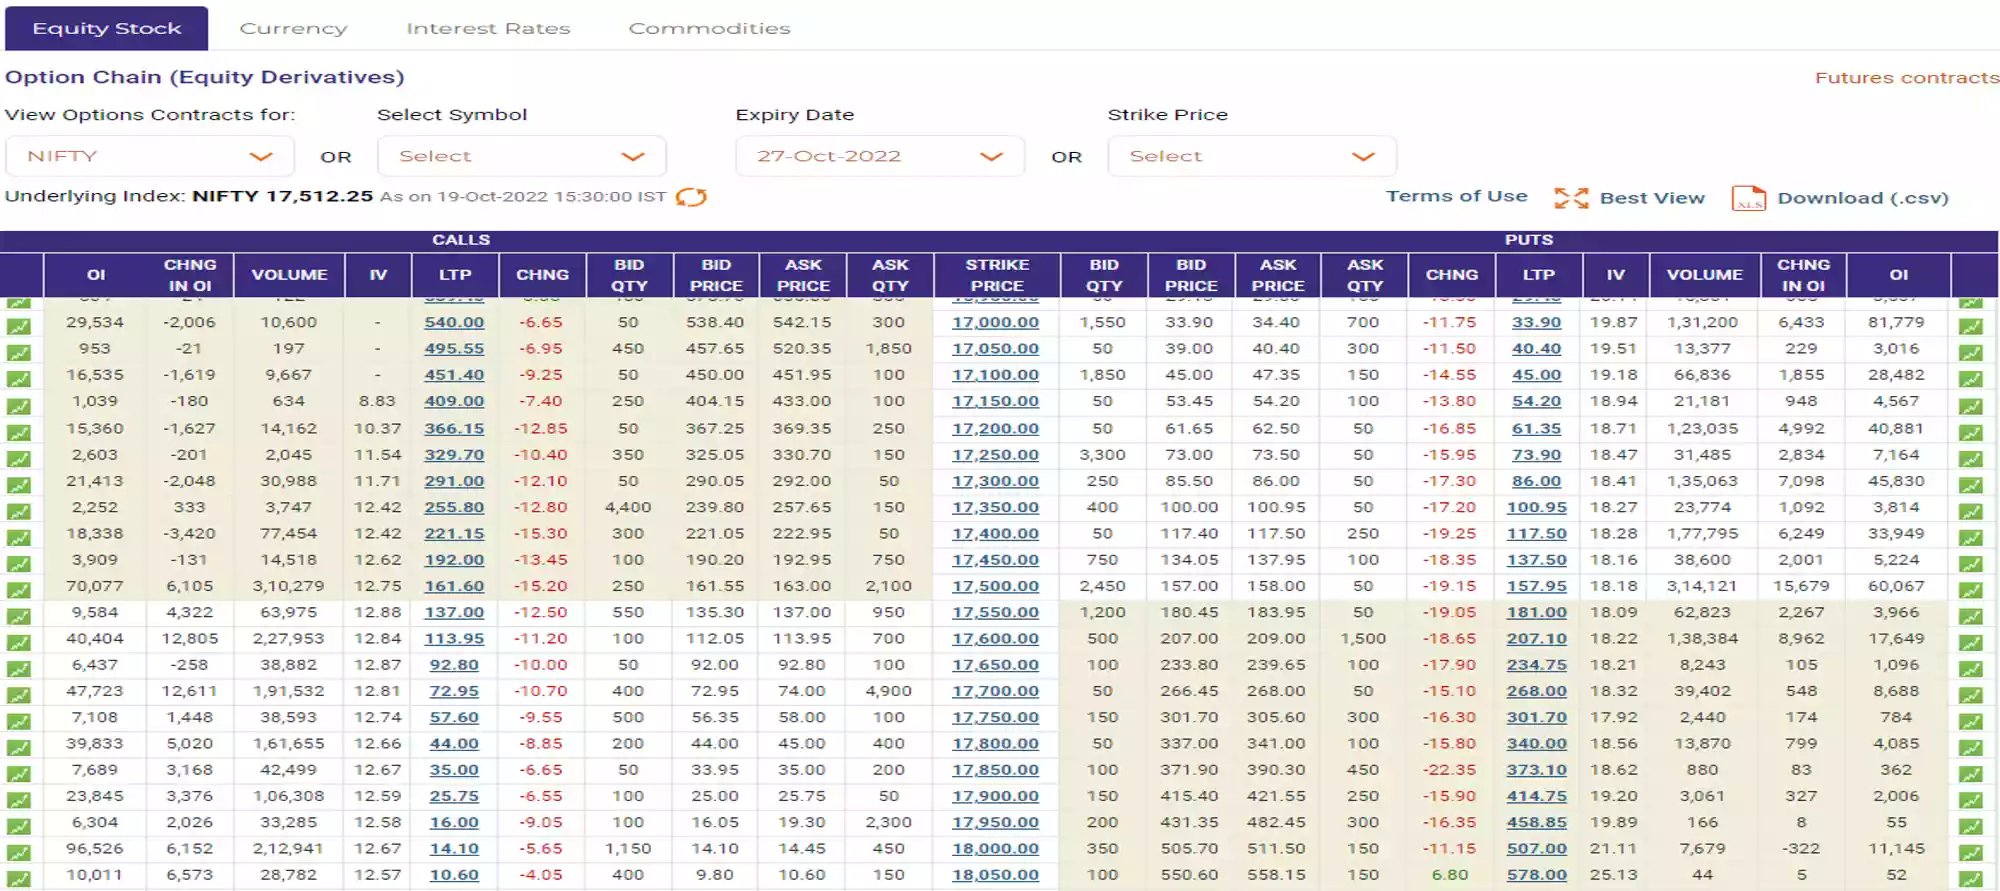Click puts OI cell 81,779
The image size is (2000, 891).
1897,322
